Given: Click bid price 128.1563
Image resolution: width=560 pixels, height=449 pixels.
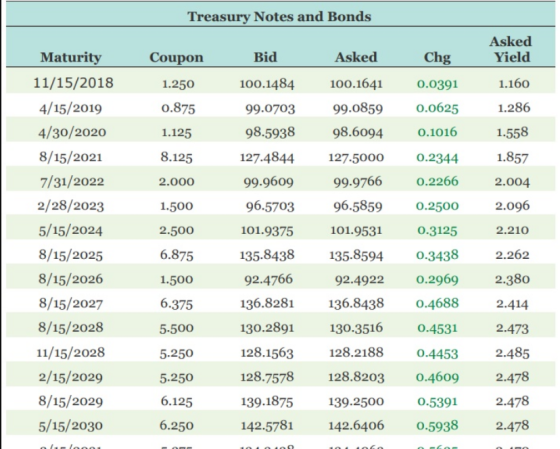Looking at the screenshot, I should [267, 353].
